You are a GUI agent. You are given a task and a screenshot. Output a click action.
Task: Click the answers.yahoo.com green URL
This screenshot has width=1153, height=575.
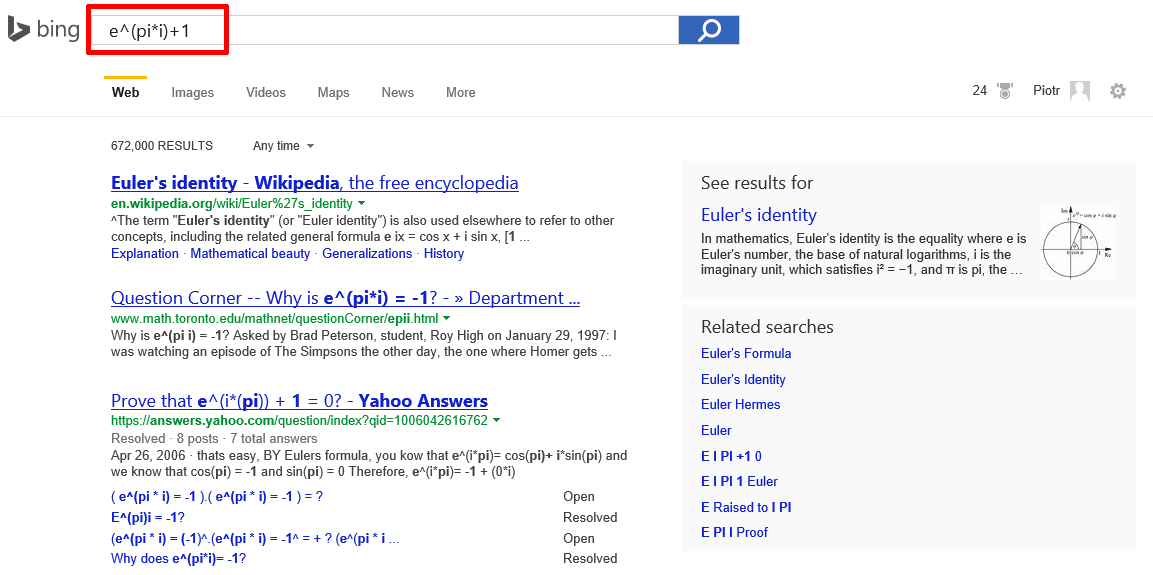pyautogui.click(x=299, y=421)
